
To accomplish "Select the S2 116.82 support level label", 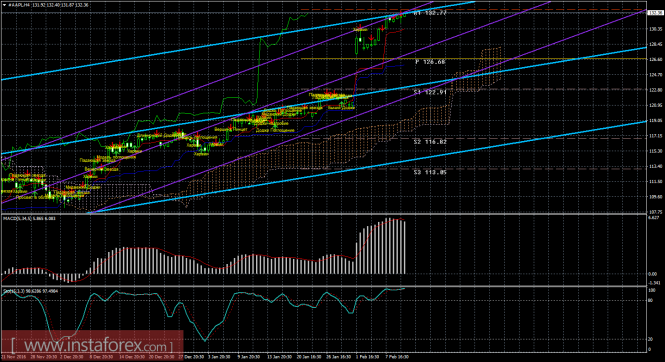I will [430, 142].
